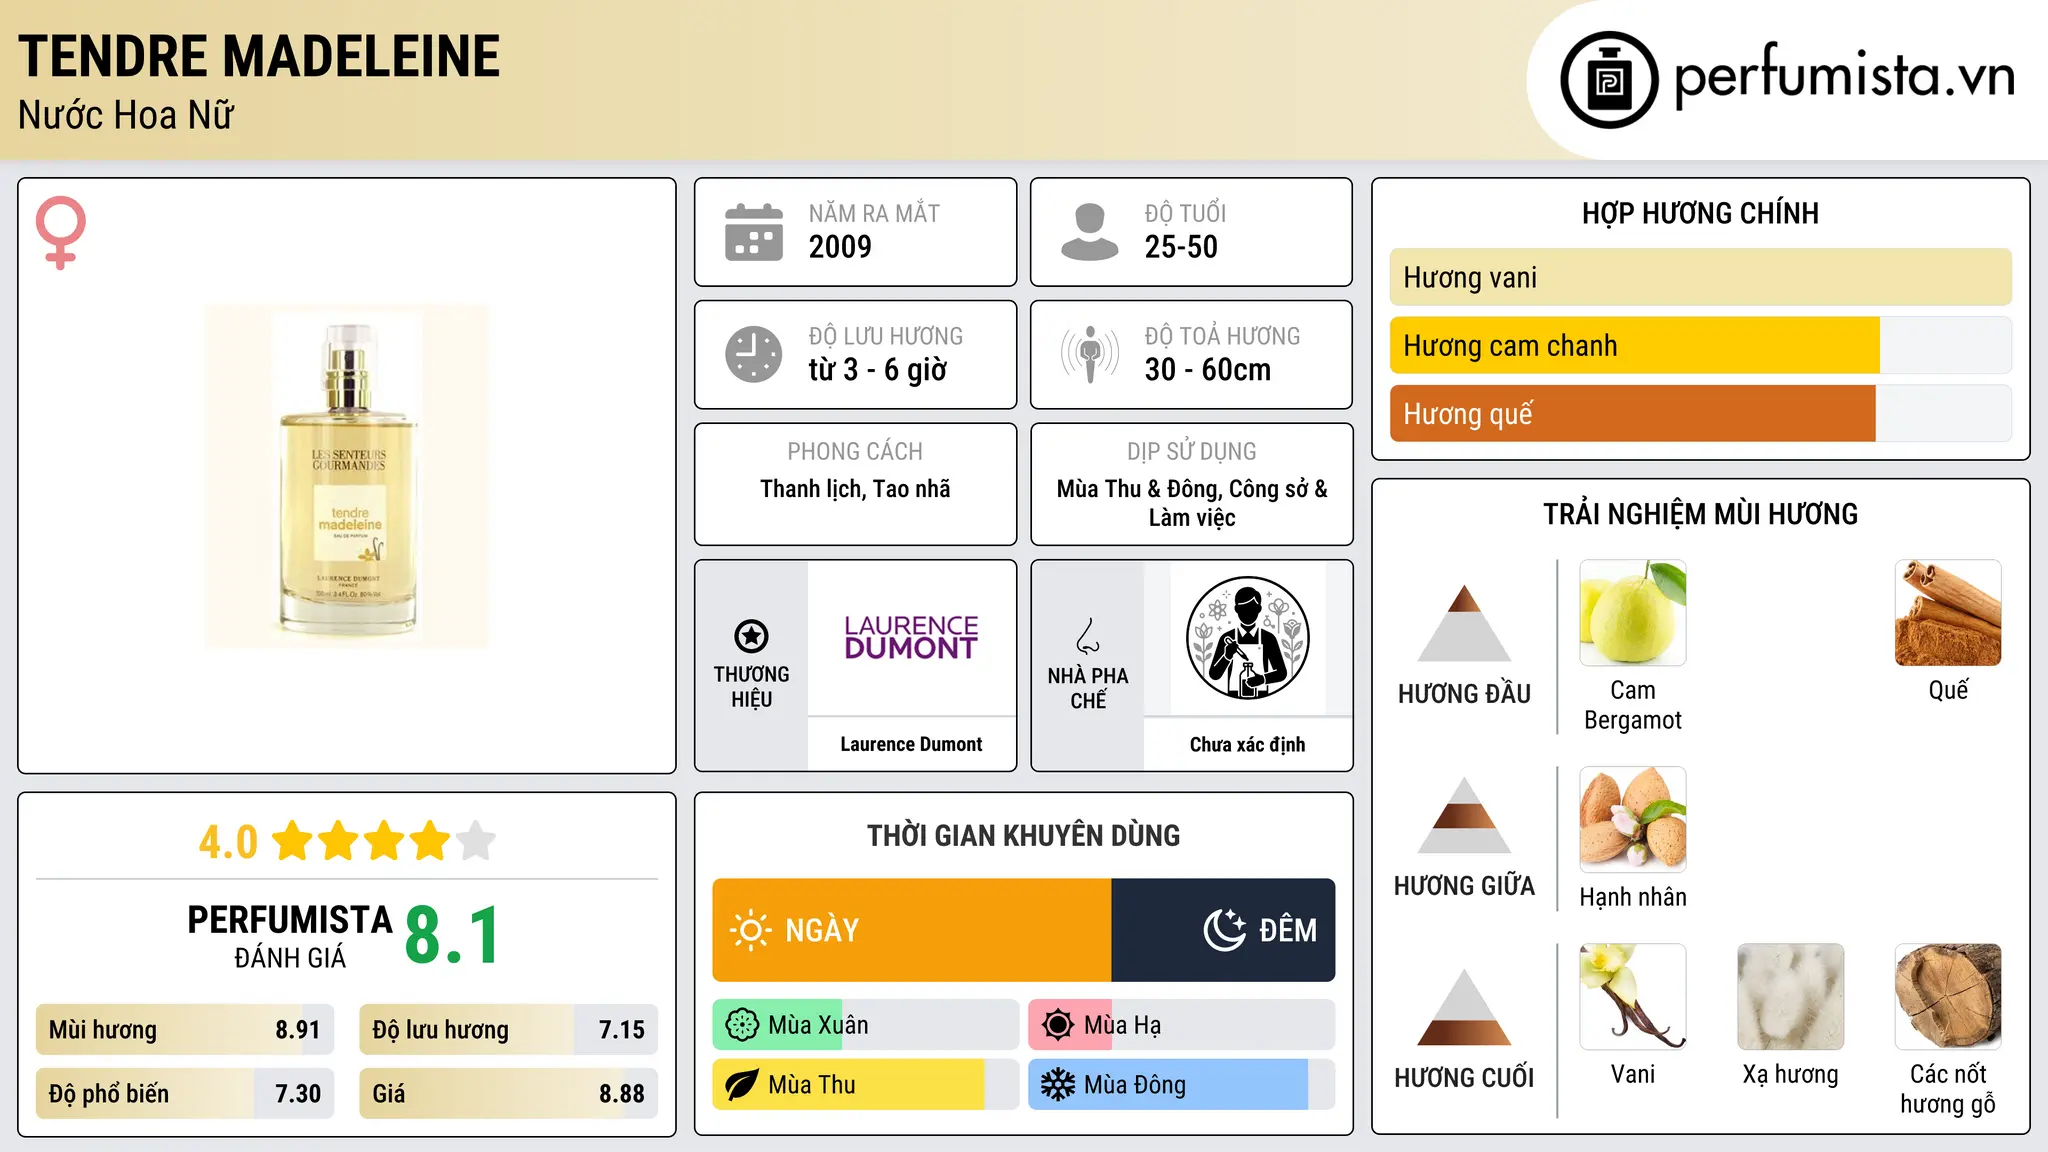Image resolution: width=2048 pixels, height=1152 pixels.
Task: Click the THỜI GIAN KHUYÊN DÙNG heading
Action: pyautogui.click(x=1023, y=835)
